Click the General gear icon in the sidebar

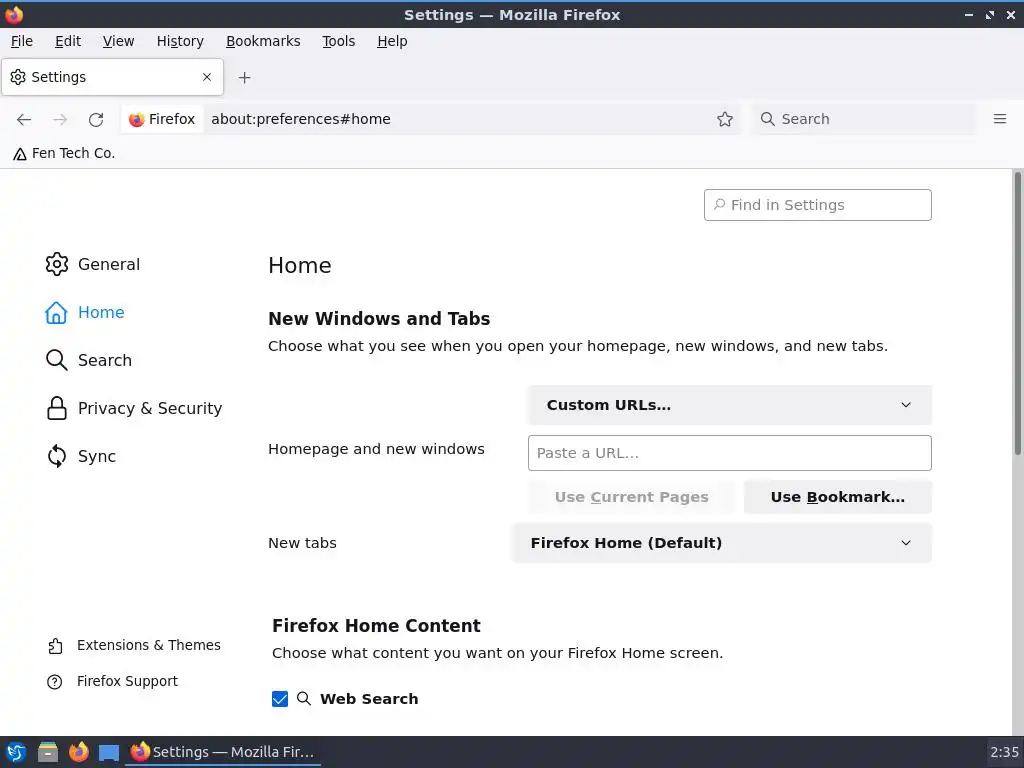57,264
